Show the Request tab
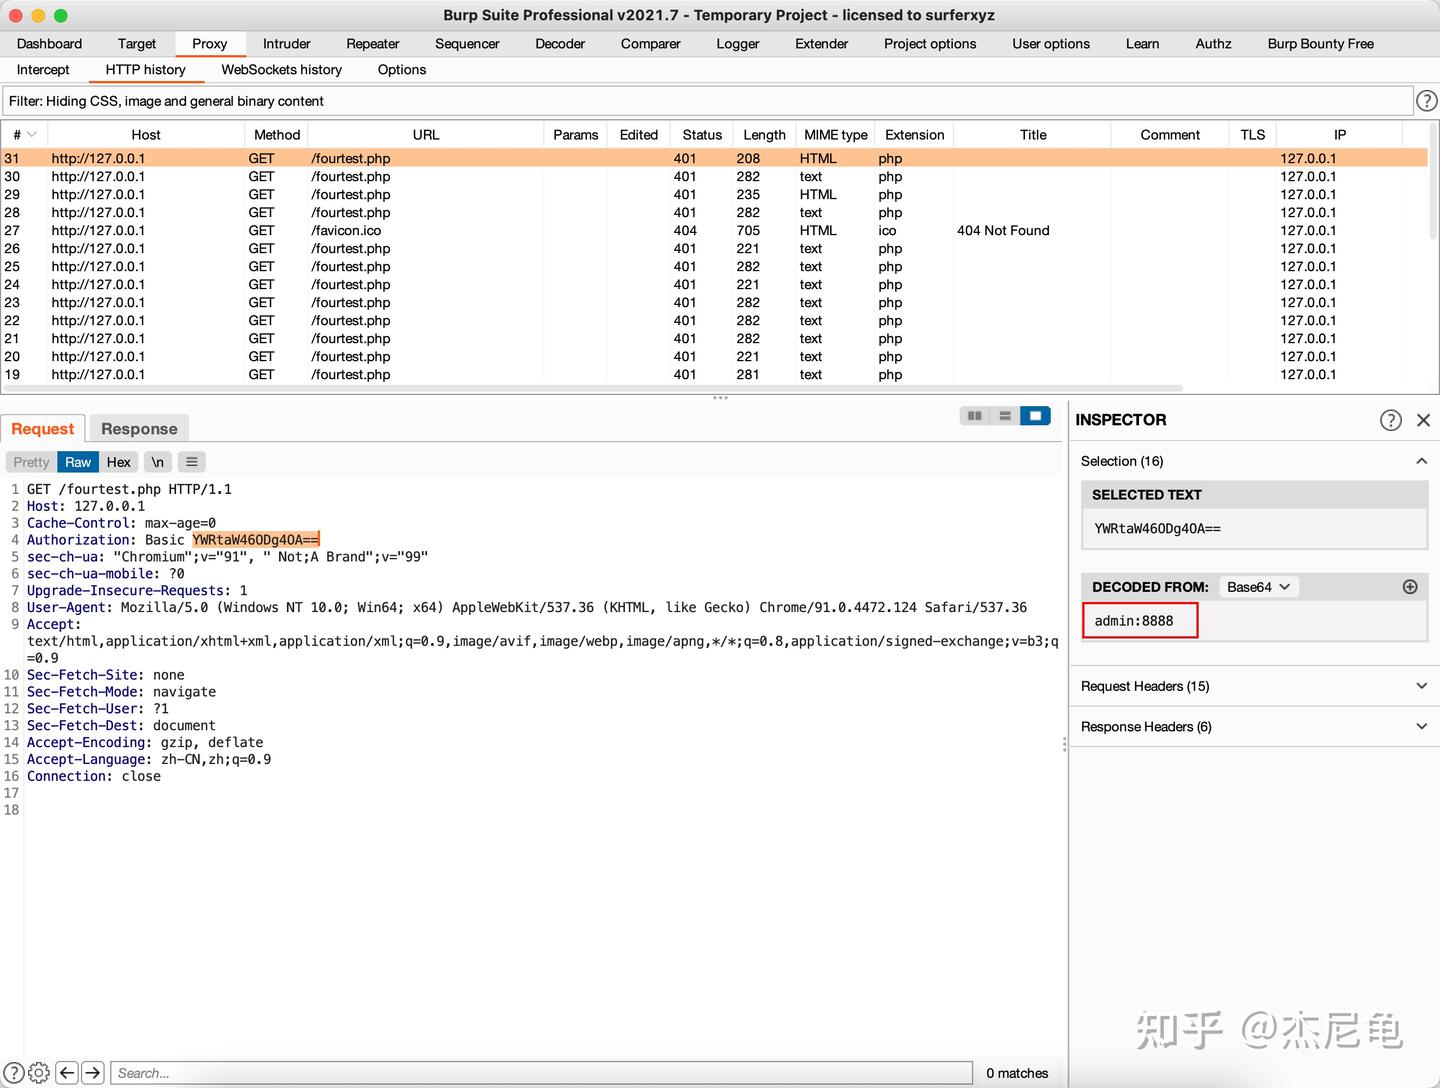Image resolution: width=1440 pixels, height=1088 pixels. click(x=43, y=429)
